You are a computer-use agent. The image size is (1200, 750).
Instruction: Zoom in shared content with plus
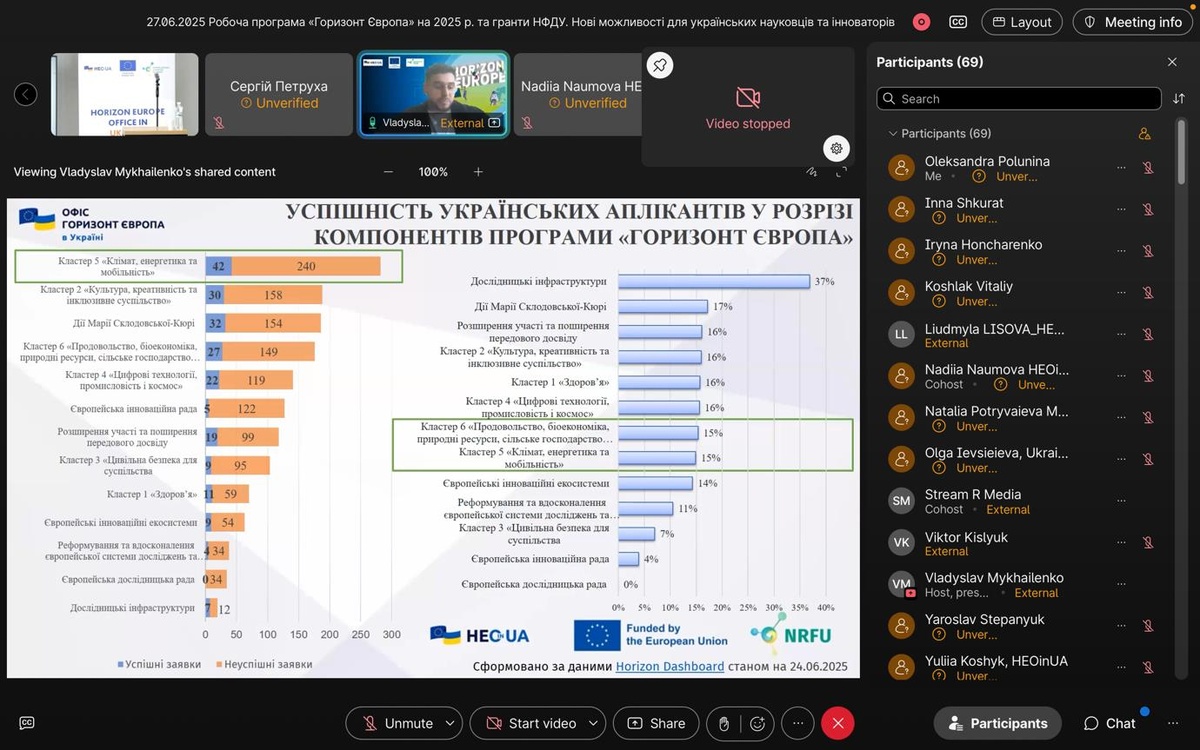click(x=478, y=172)
